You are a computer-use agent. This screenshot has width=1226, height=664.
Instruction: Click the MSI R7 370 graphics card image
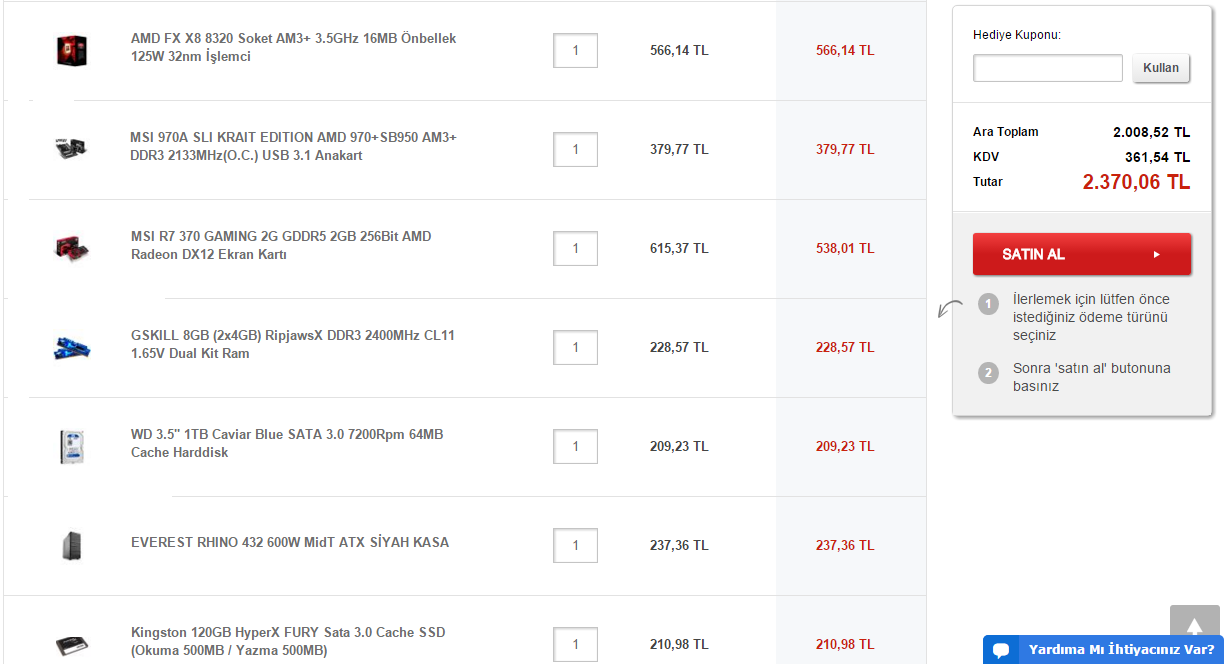[x=71, y=248]
